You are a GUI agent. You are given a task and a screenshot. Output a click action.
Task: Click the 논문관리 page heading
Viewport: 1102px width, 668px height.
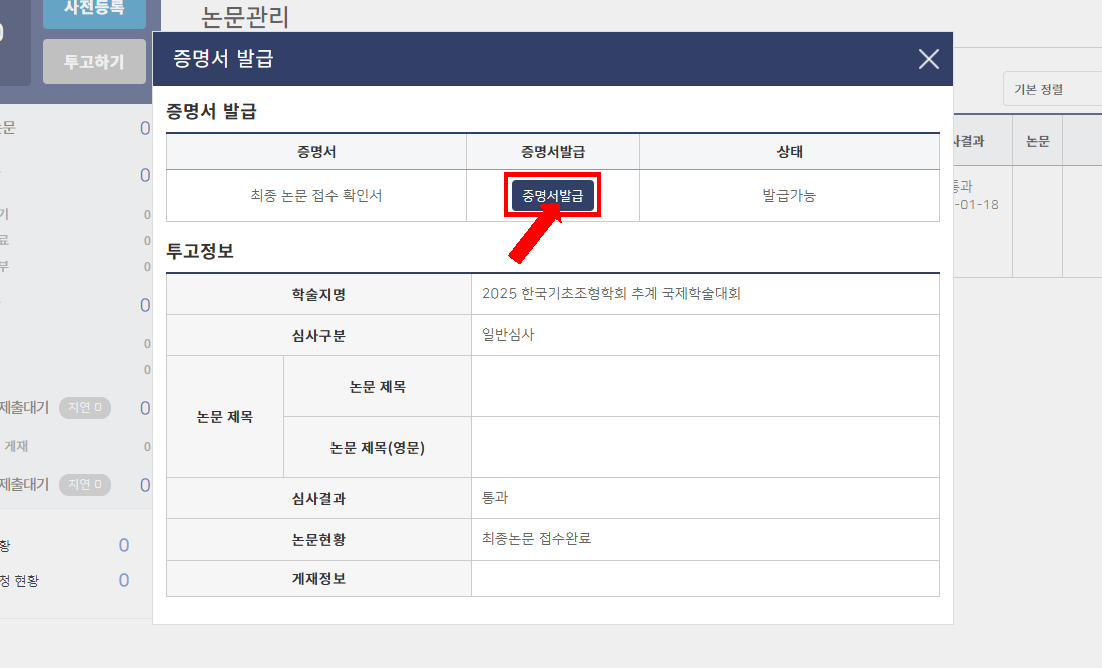point(245,17)
